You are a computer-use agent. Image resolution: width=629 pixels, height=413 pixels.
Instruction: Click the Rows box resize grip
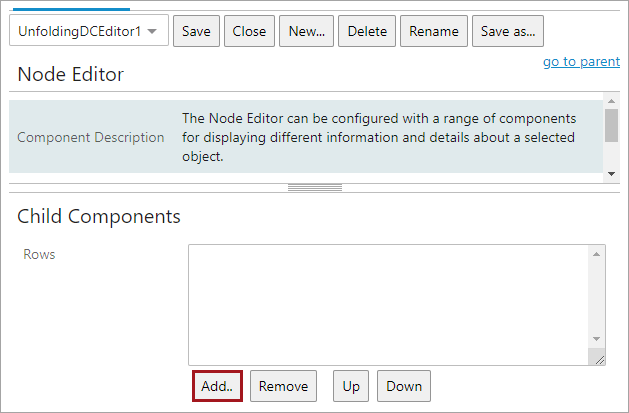(598, 359)
